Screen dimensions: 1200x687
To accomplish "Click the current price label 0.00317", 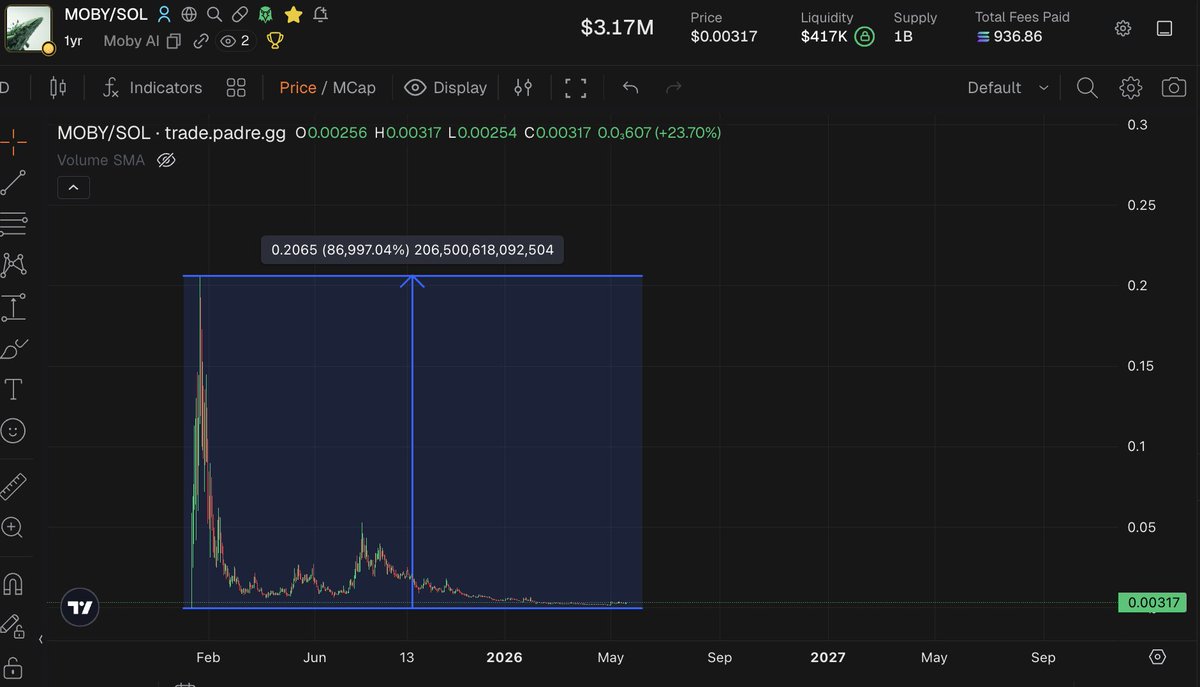I will [x=1151, y=603].
